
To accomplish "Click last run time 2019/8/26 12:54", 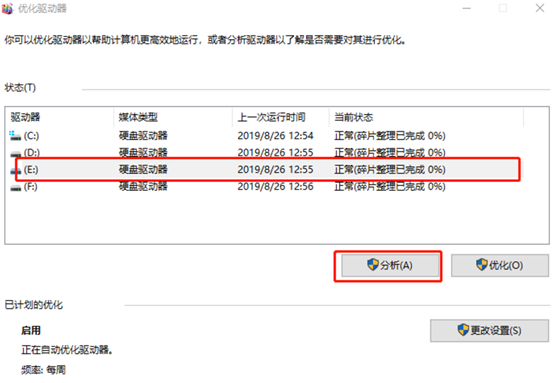I will click(x=275, y=136).
